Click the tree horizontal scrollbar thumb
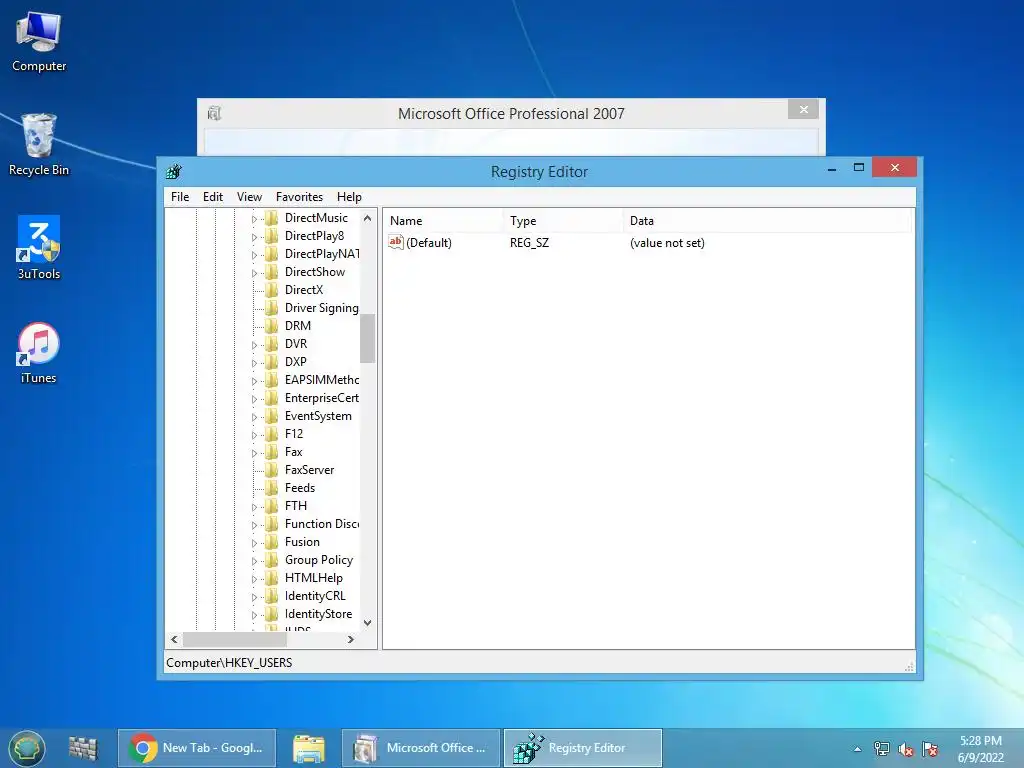This screenshot has height=768, width=1024. point(234,639)
